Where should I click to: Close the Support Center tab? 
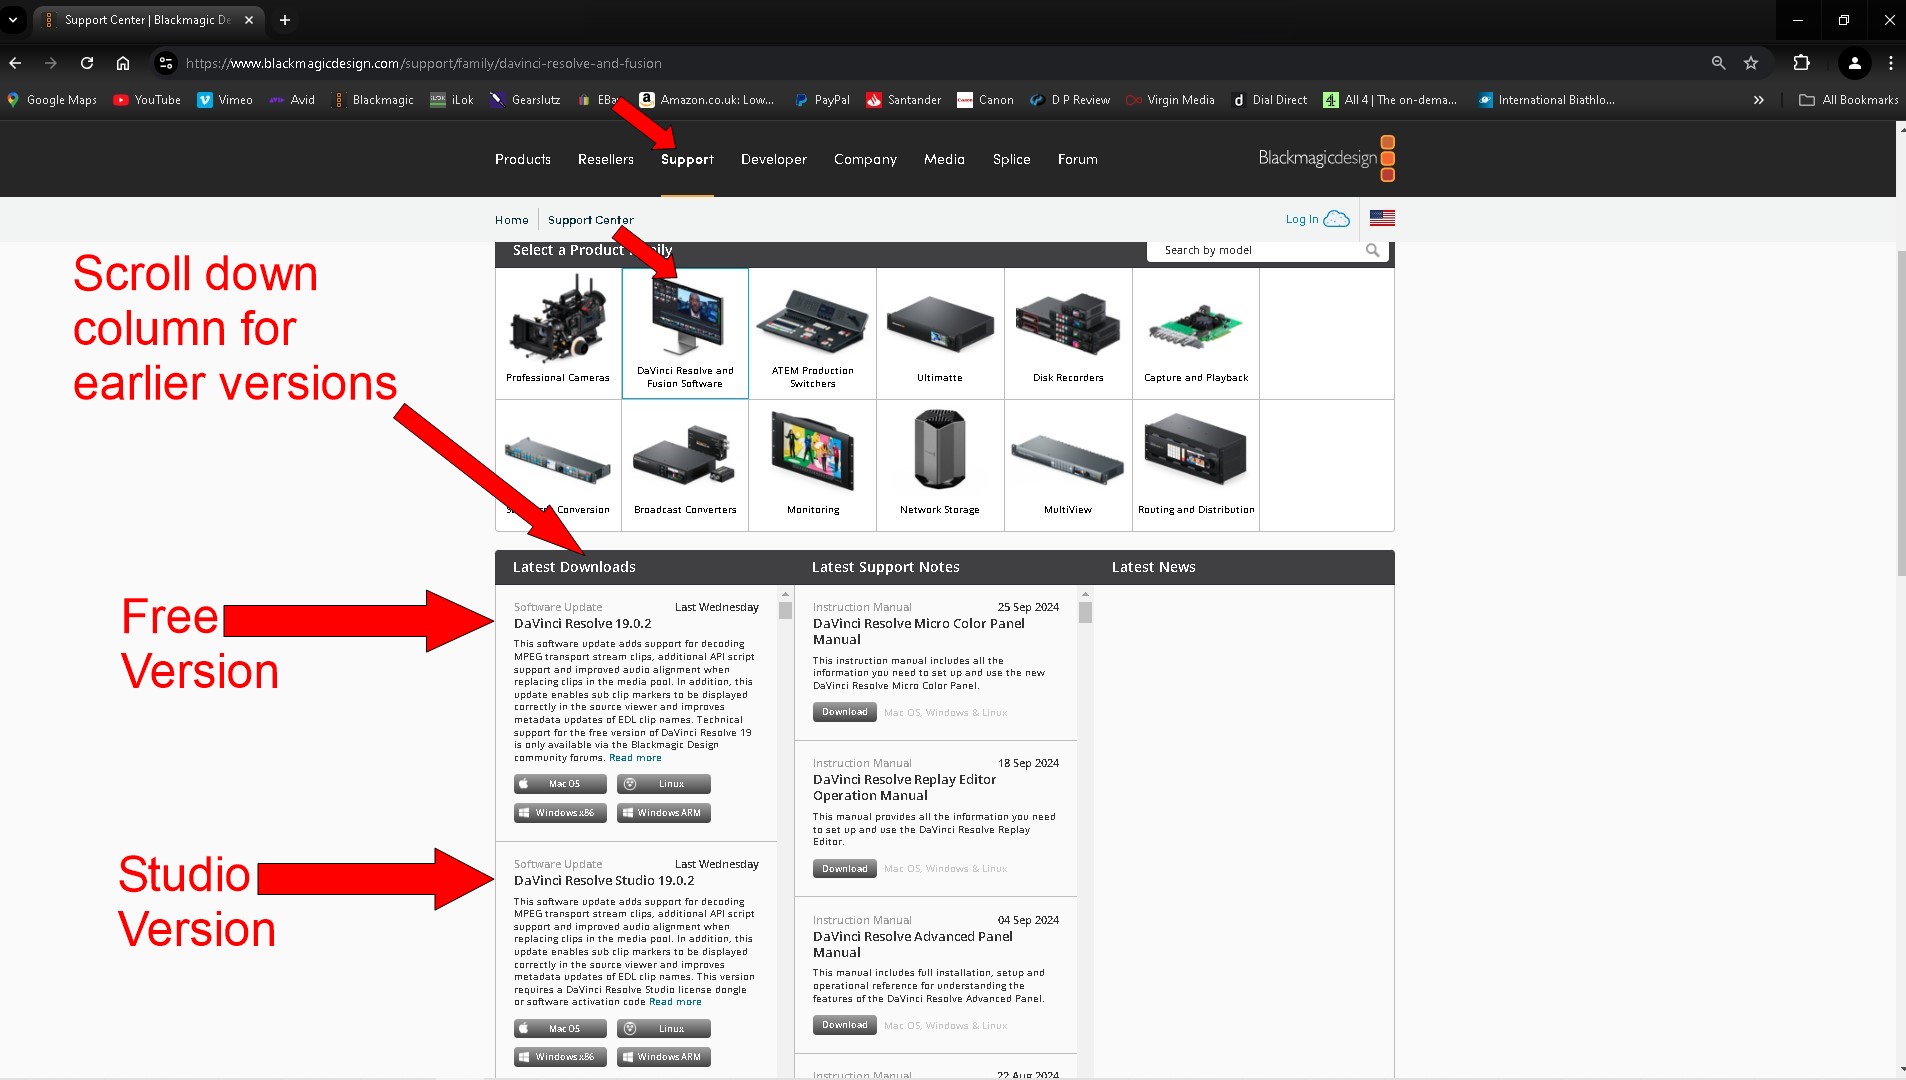pyautogui.click(x=249, y=20)
